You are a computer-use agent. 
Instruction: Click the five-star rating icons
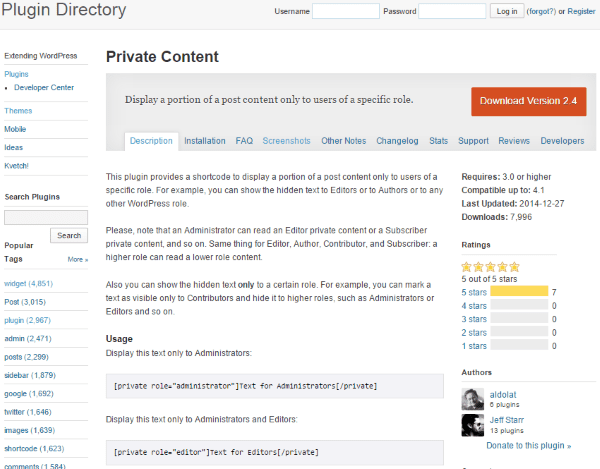pos(490,267)
